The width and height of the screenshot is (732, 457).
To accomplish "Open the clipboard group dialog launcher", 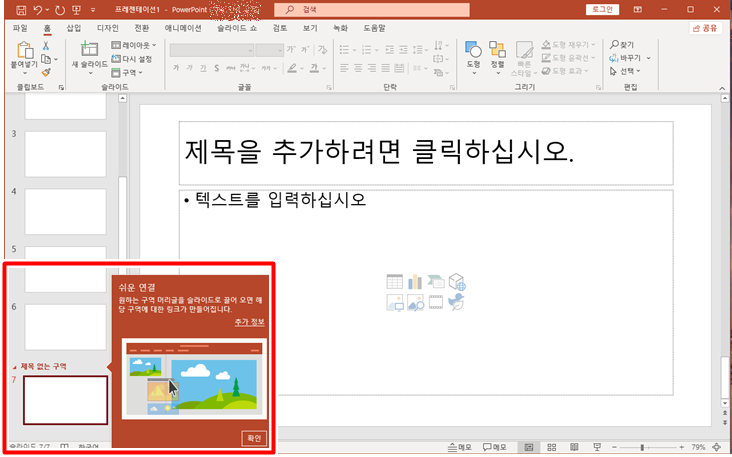I will (61, 87).
